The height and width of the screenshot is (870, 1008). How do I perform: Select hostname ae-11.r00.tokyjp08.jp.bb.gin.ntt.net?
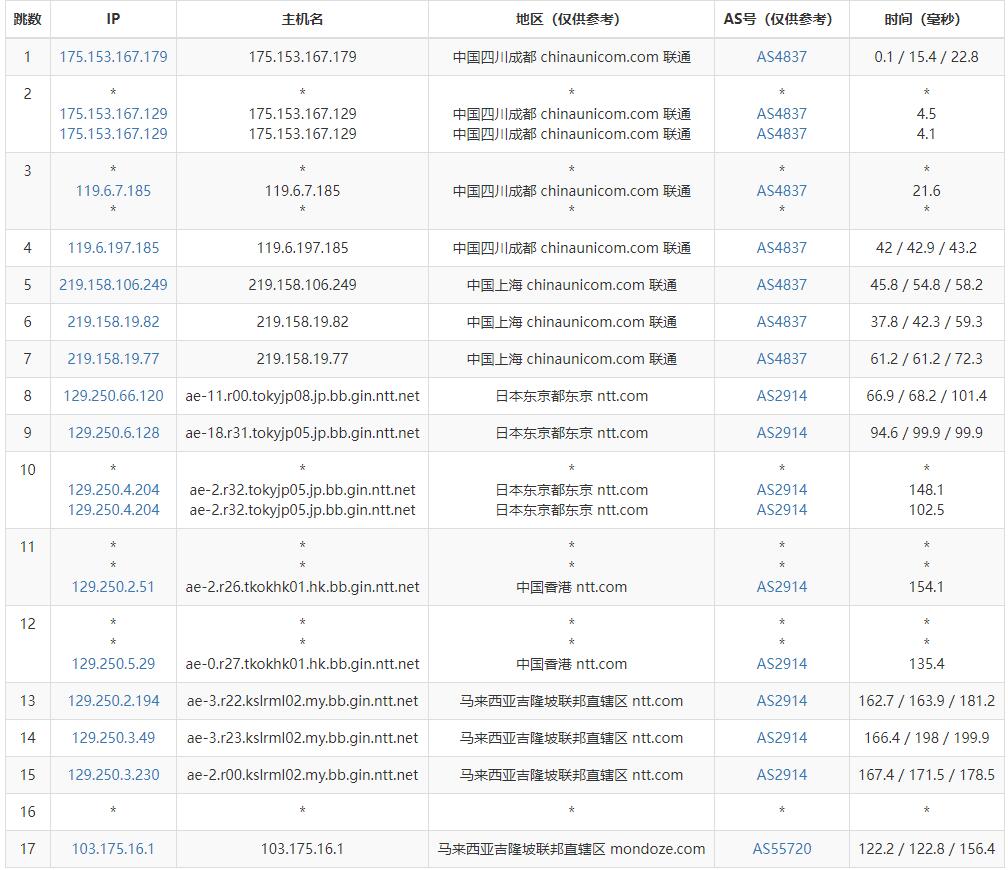pos(302,395)
